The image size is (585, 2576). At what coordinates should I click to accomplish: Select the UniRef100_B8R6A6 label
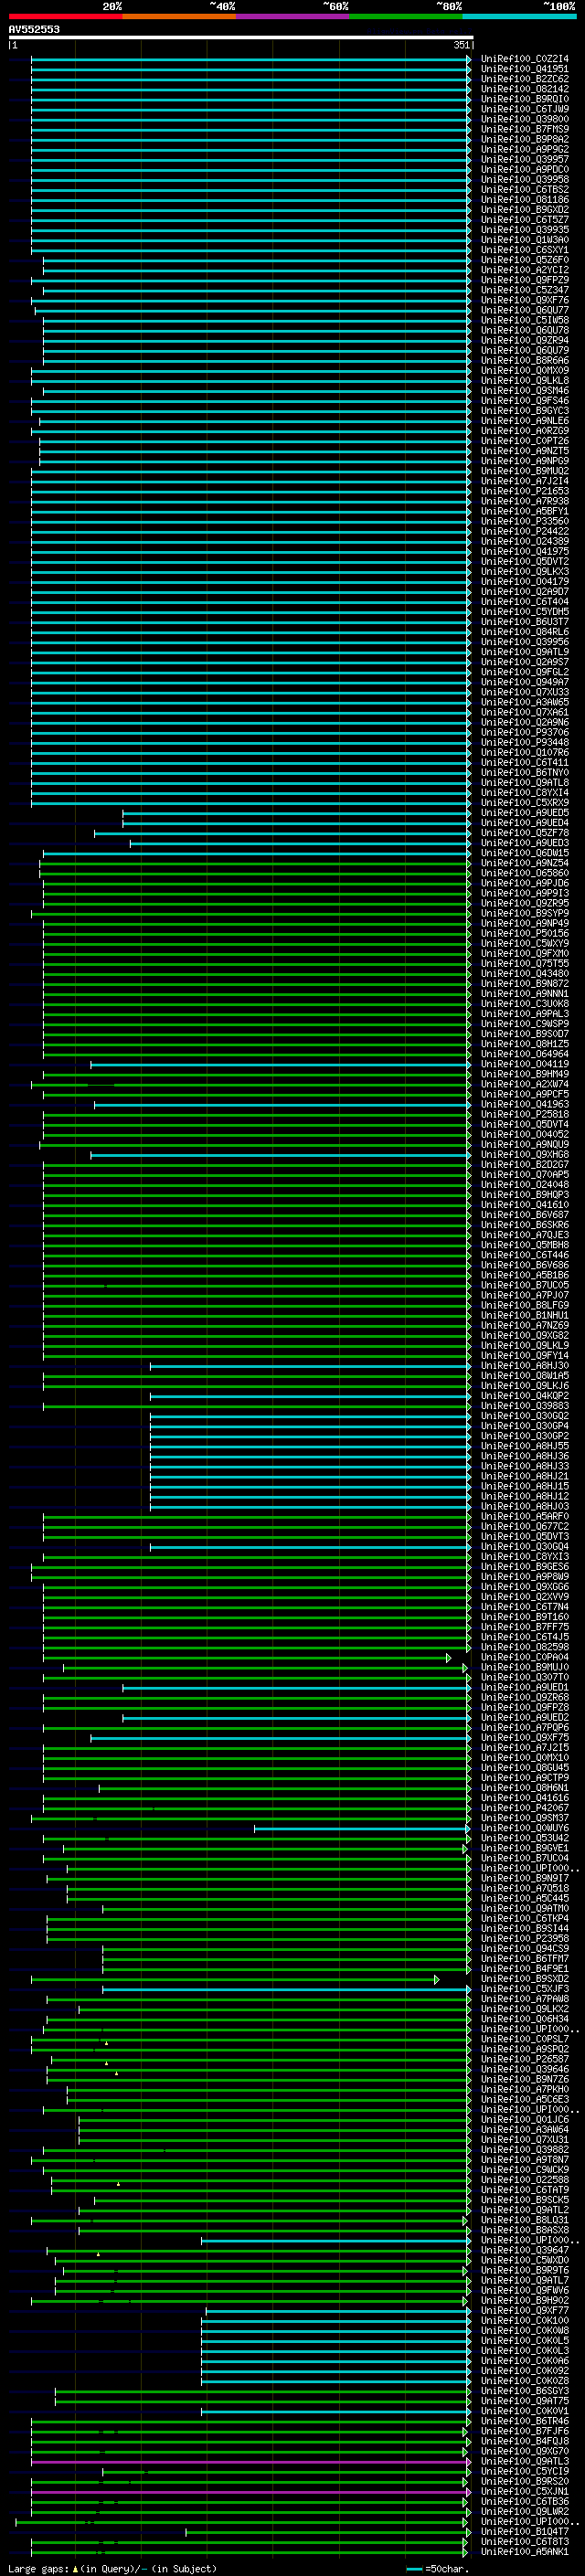click(524, 360)
